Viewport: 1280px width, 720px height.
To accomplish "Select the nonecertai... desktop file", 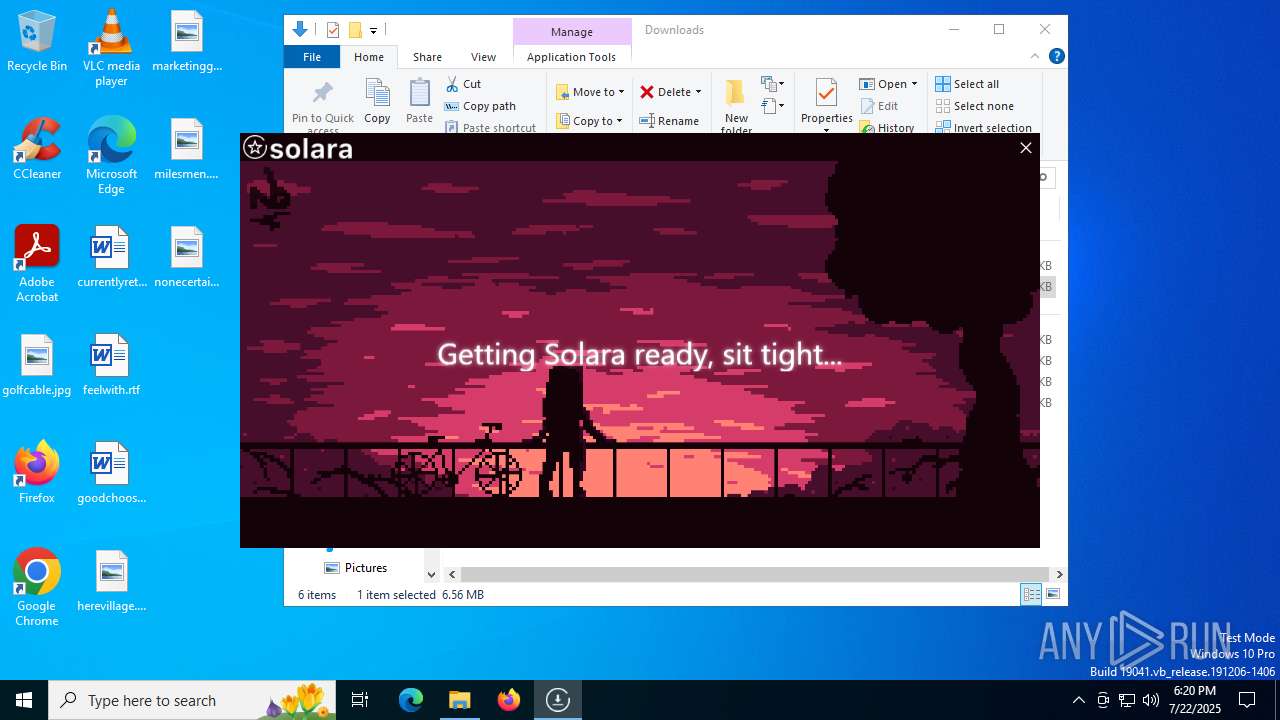I will pos(187,257).
